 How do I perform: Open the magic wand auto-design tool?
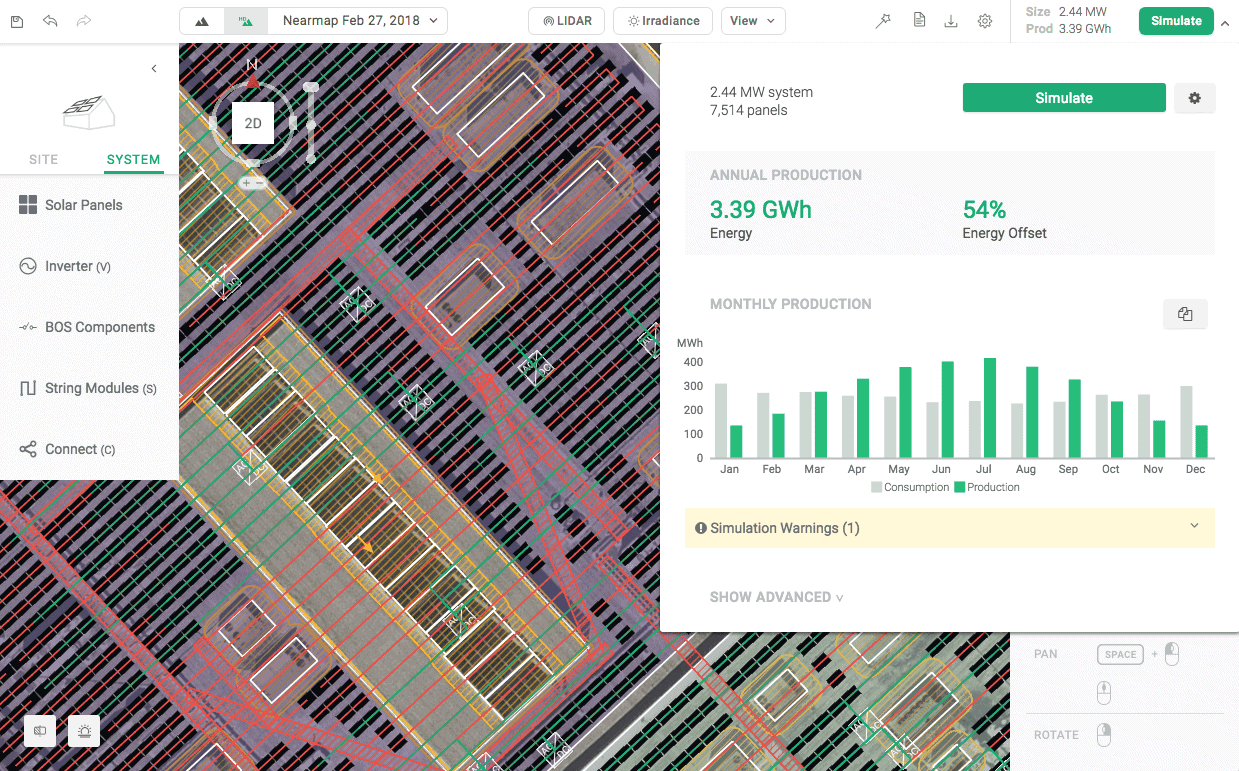tap(883, 20)
